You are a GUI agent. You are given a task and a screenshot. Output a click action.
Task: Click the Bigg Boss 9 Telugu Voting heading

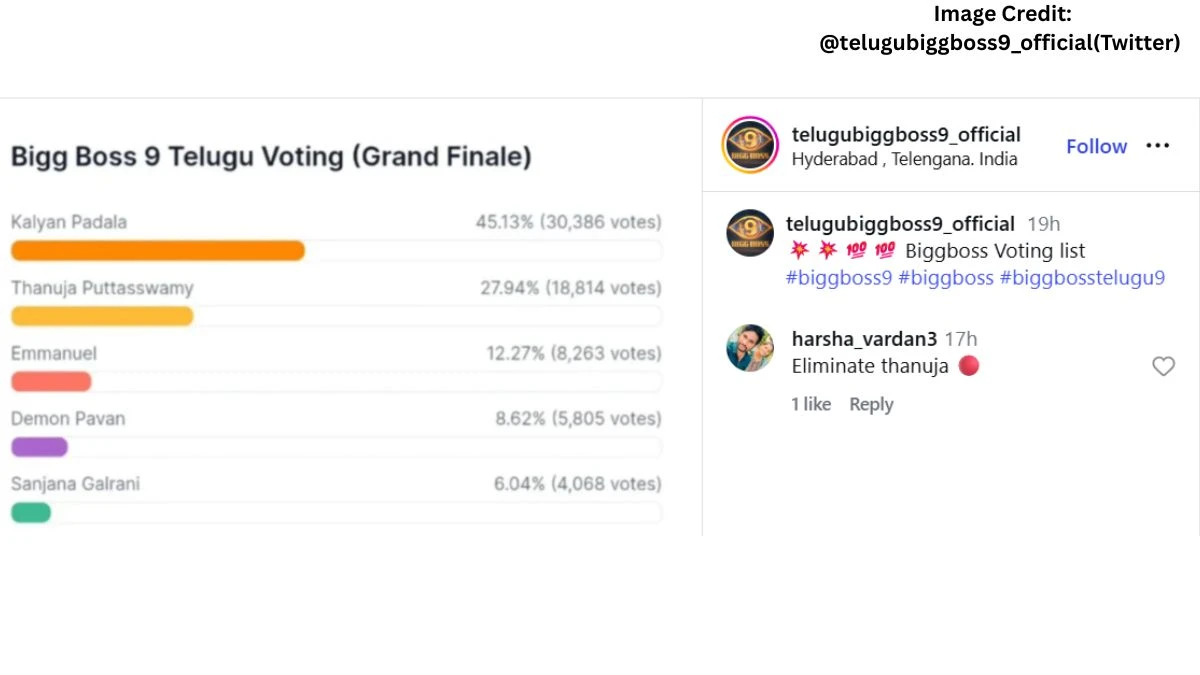coord(271,157)
